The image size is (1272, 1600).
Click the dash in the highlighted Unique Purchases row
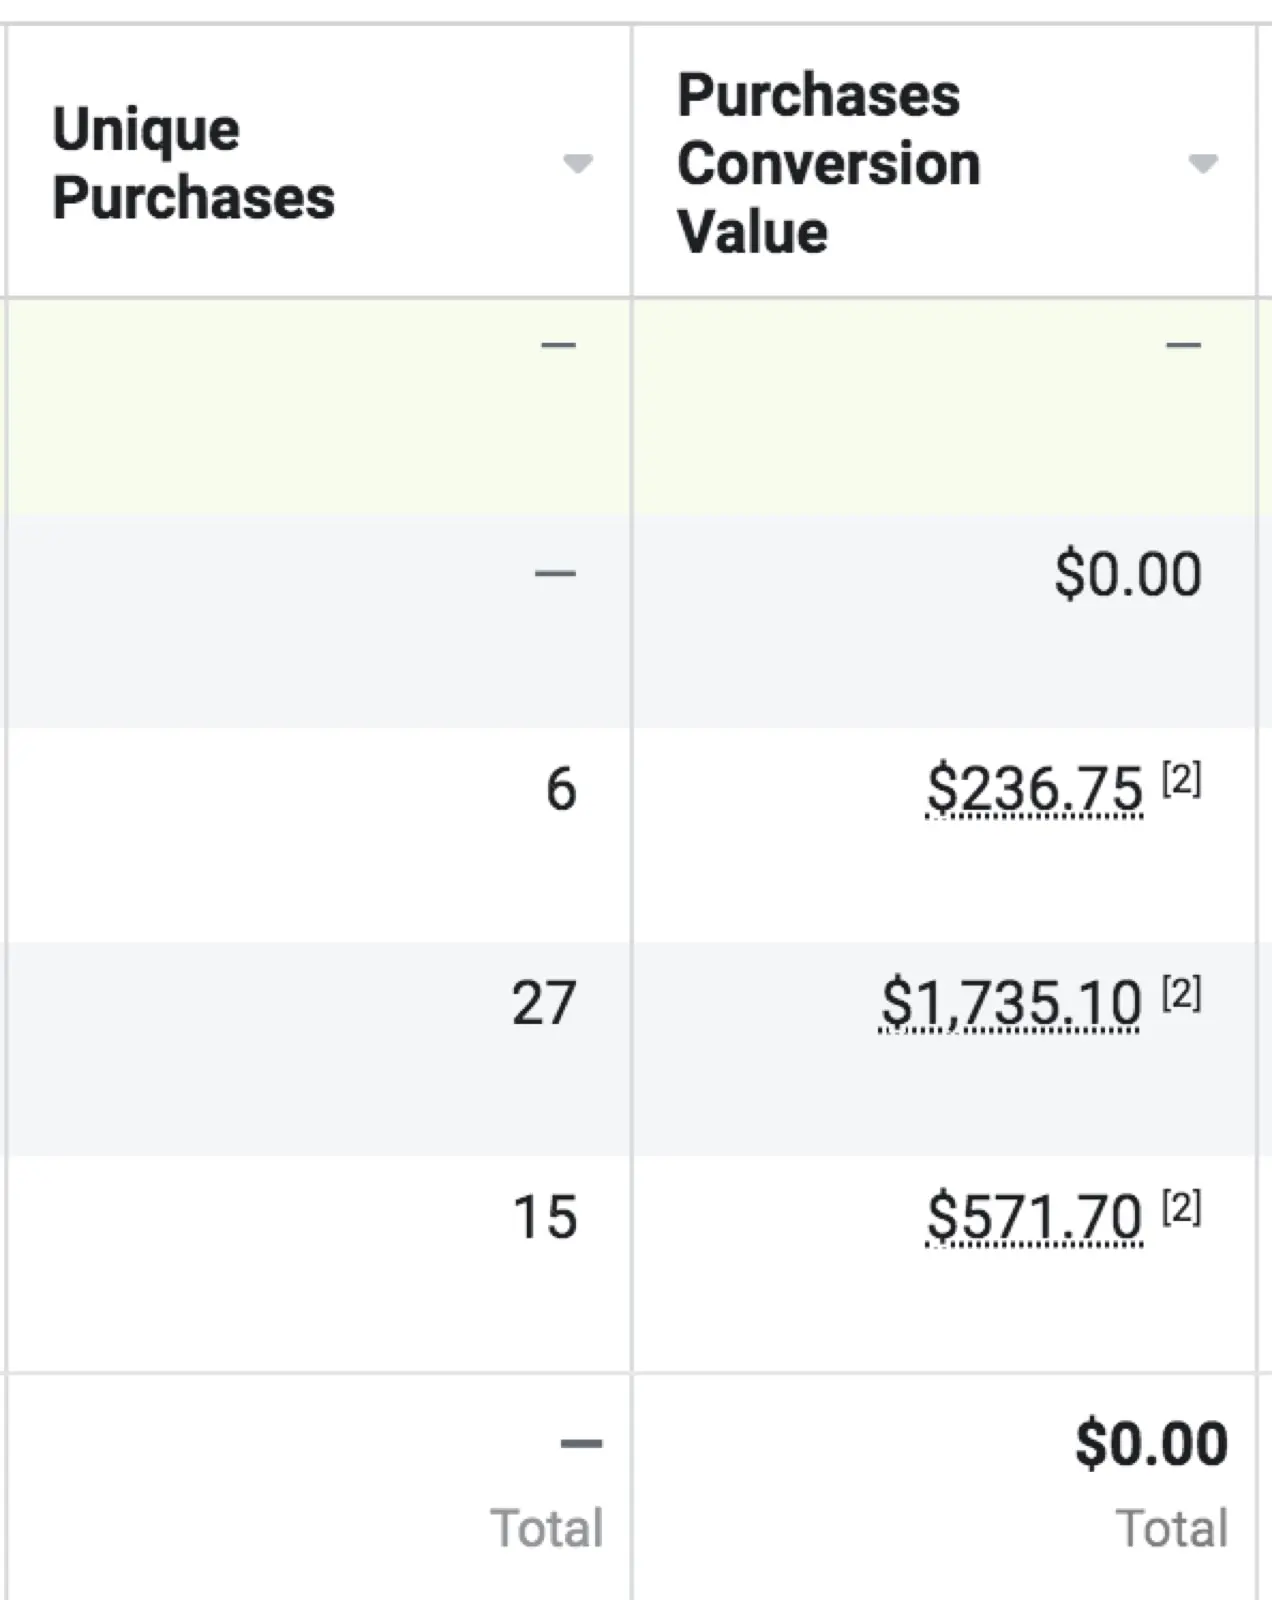558,346
